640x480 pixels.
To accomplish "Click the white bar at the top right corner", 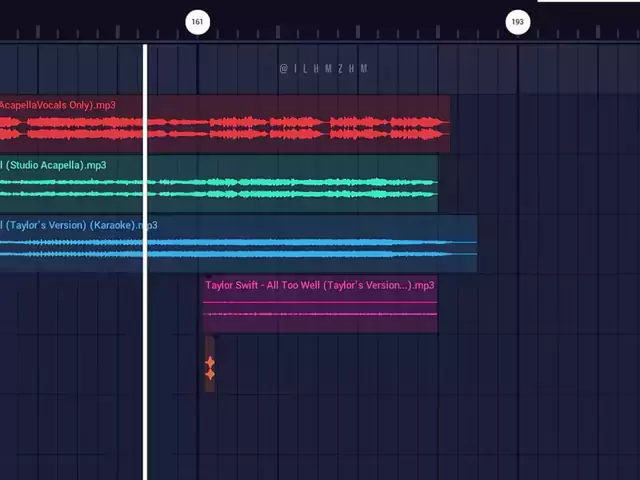I will pyautogui.click(x=588, y=2).
